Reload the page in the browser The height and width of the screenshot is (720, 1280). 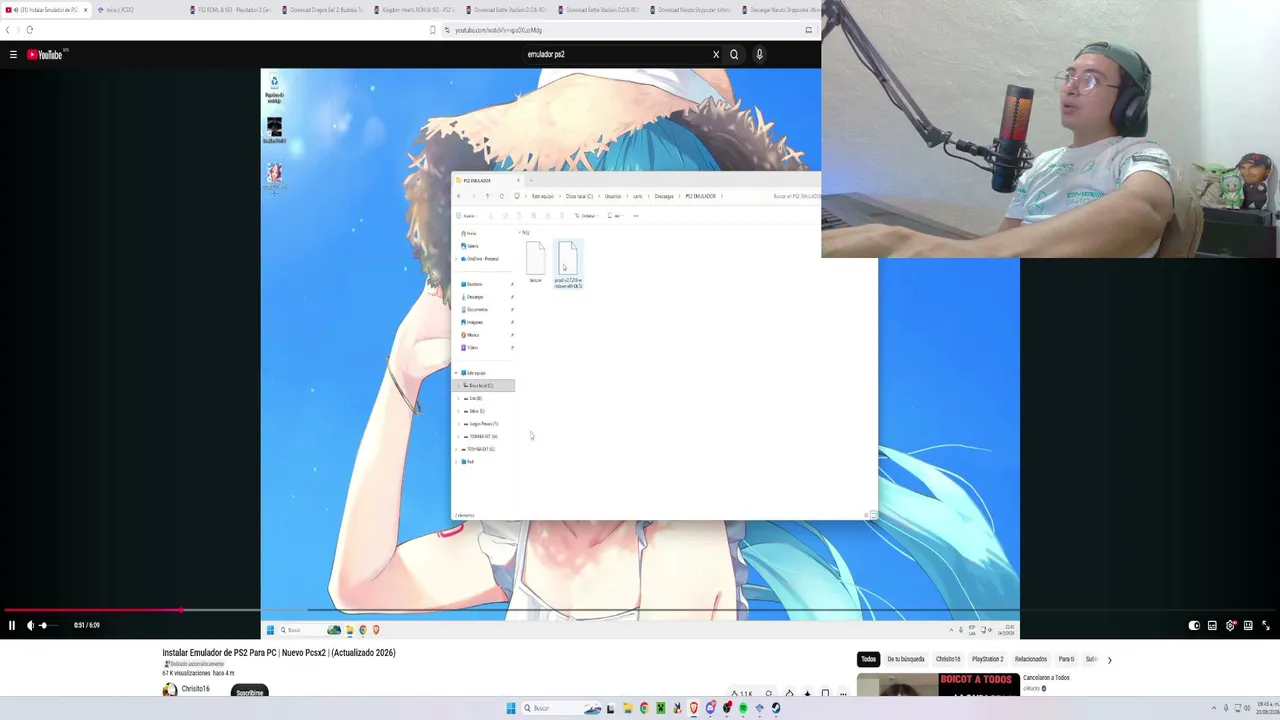point(30,30)
